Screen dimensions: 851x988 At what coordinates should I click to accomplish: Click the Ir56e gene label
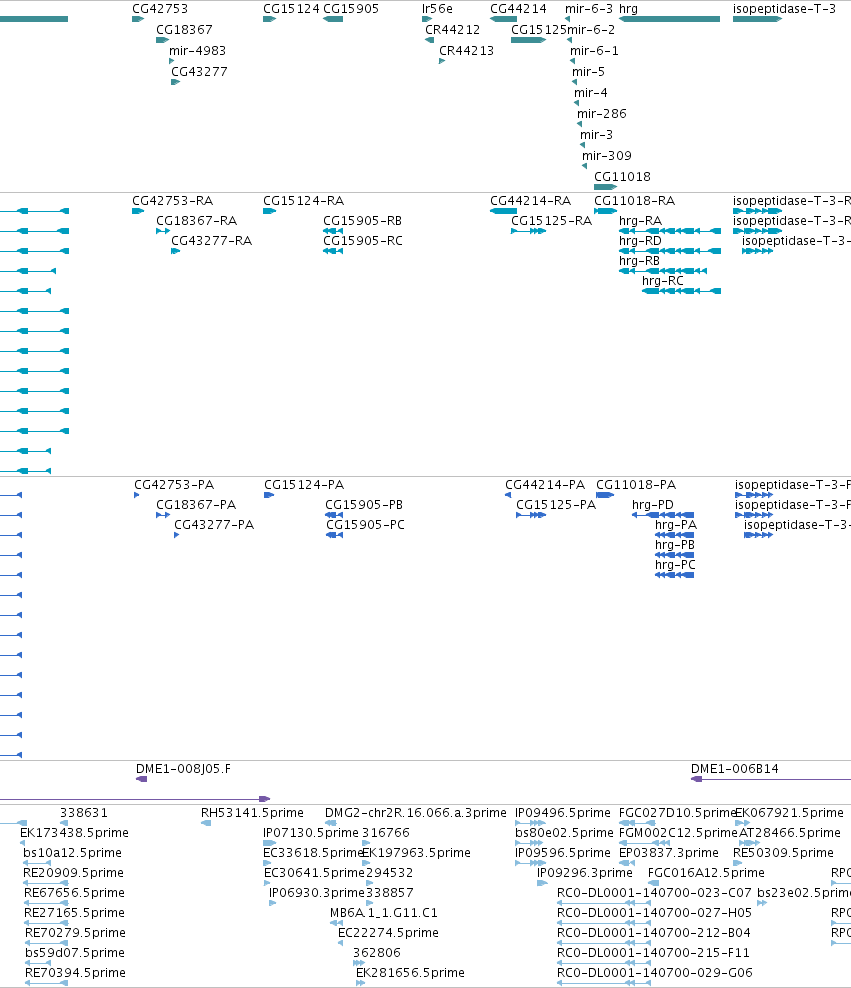coord(437,9)
